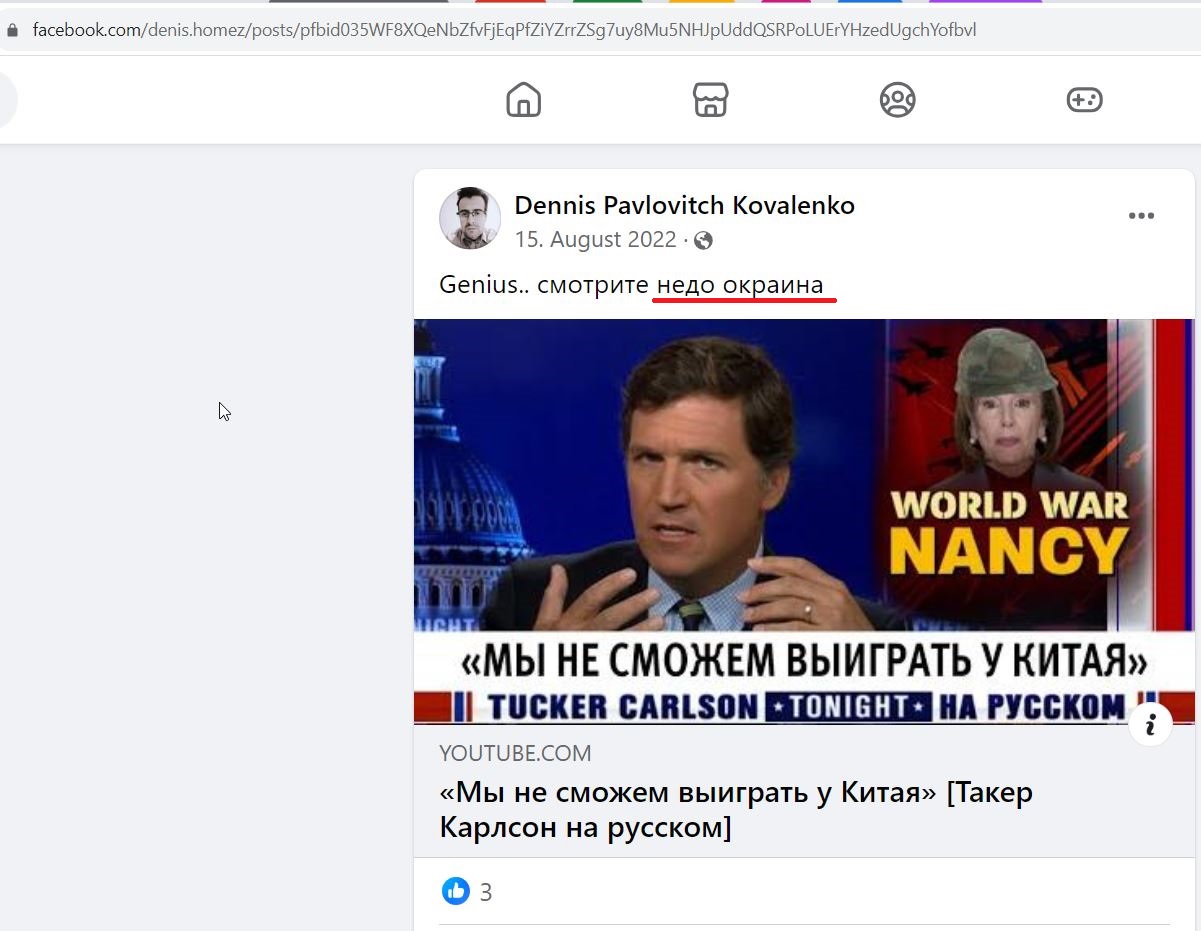Click the YOUTUBE.COM source label
The width and height of the screenshot is (1201, 931).
[515, 753]
